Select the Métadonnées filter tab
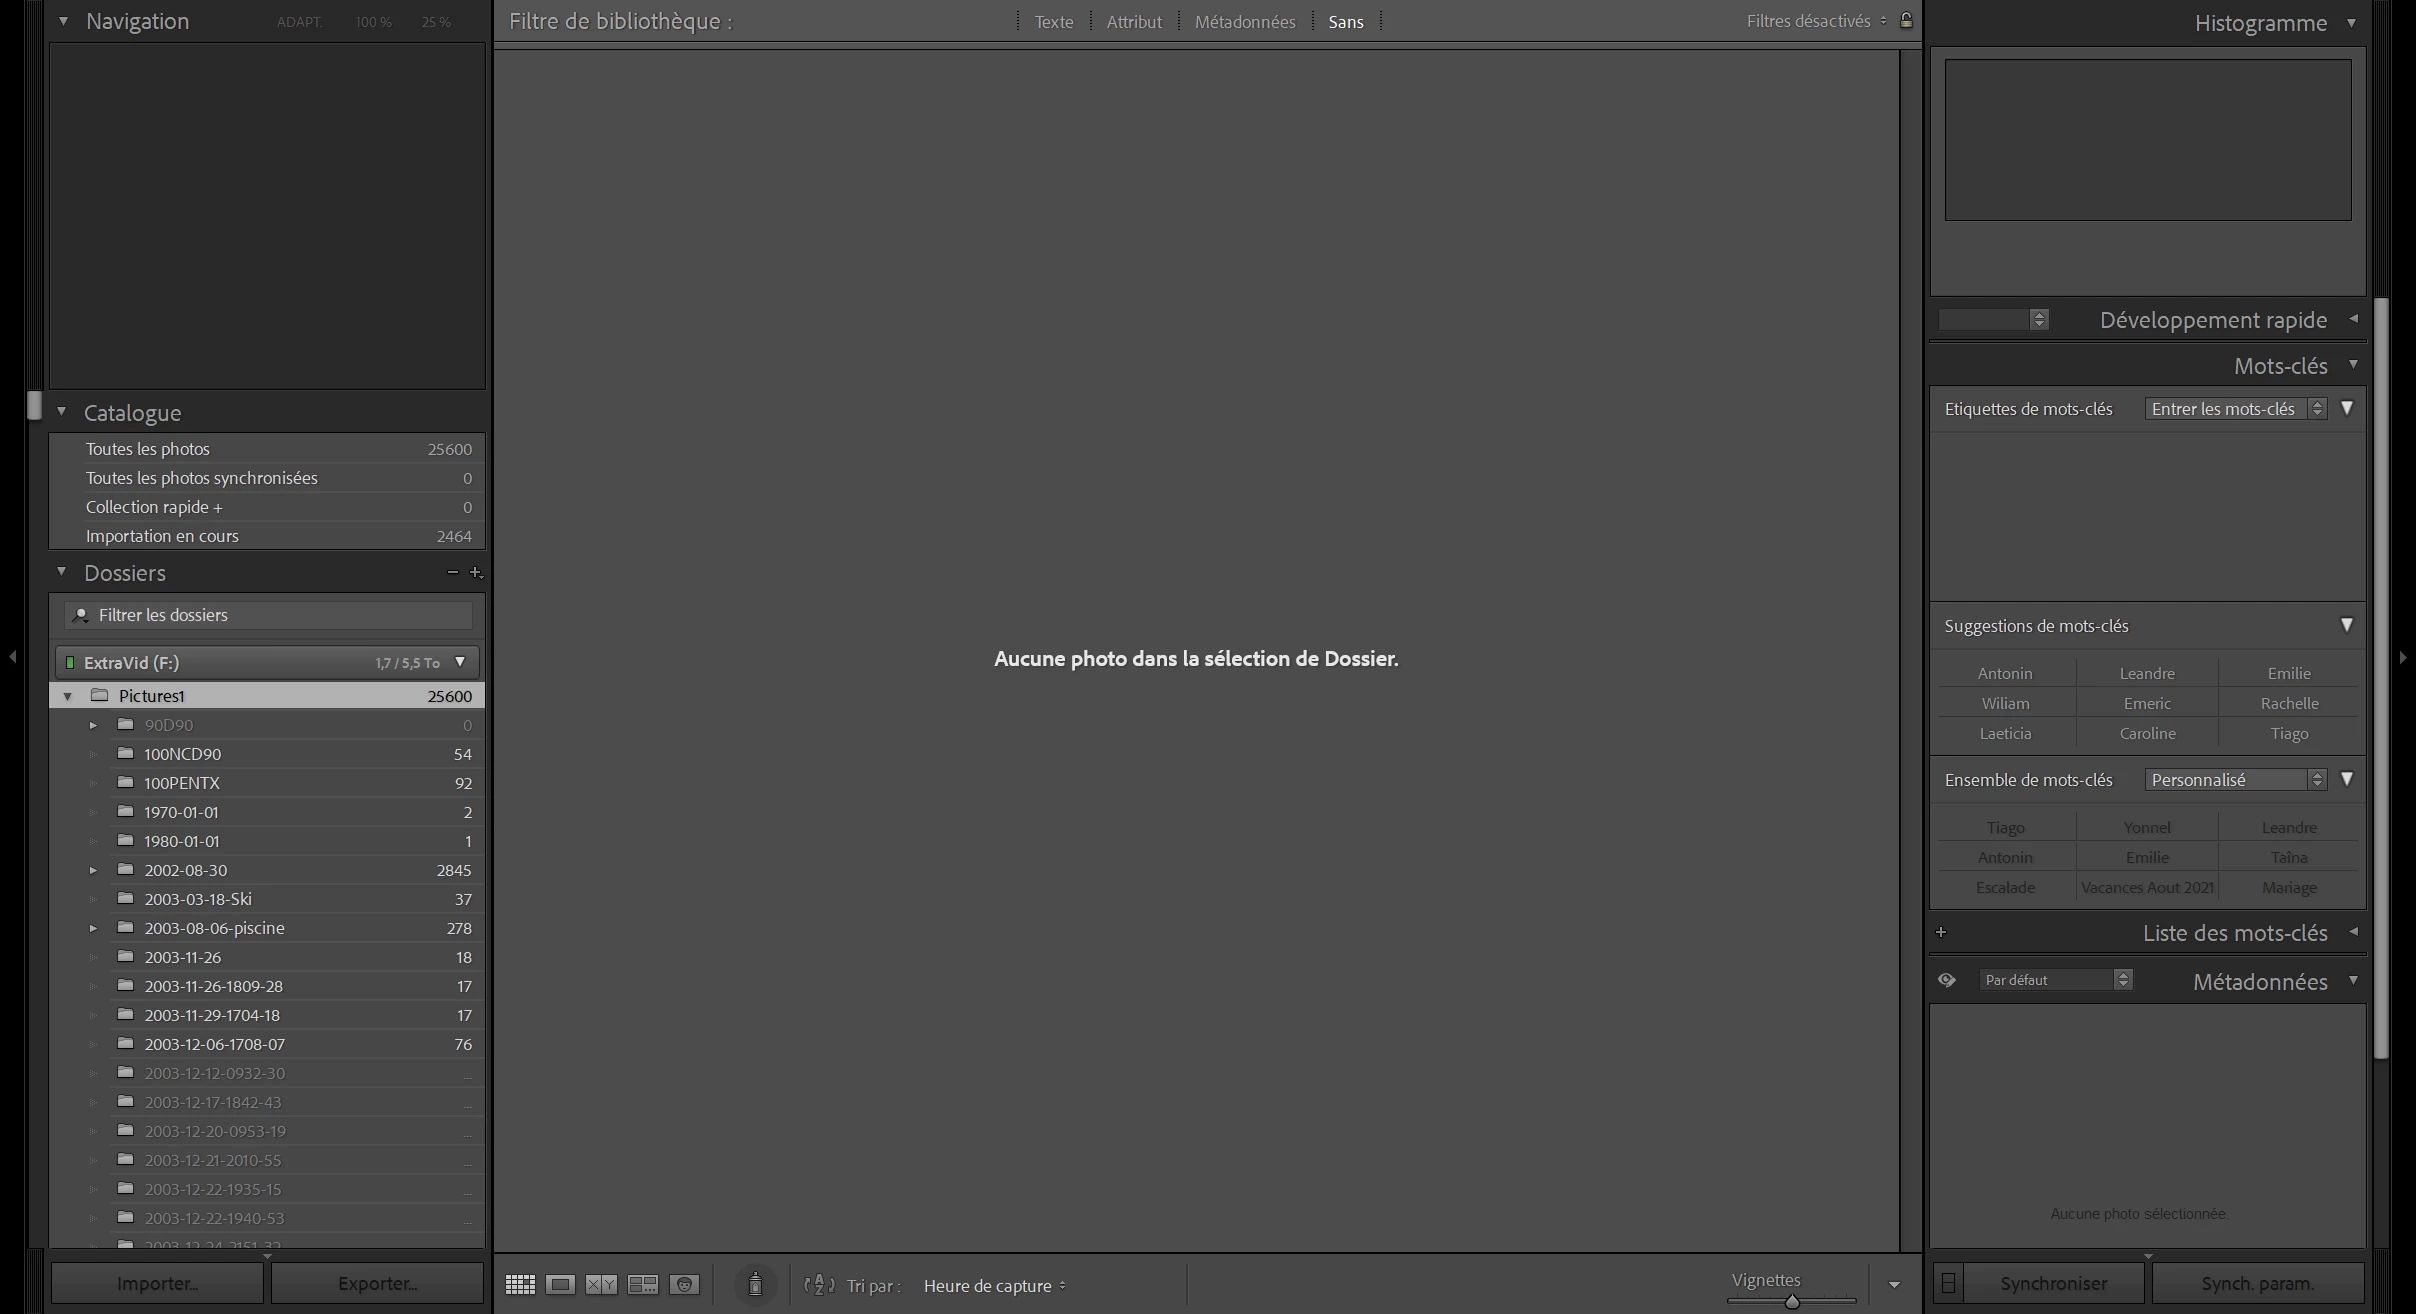Screen dimensions: 2416x1314 pyautogui.click(x=1244, y=22)
